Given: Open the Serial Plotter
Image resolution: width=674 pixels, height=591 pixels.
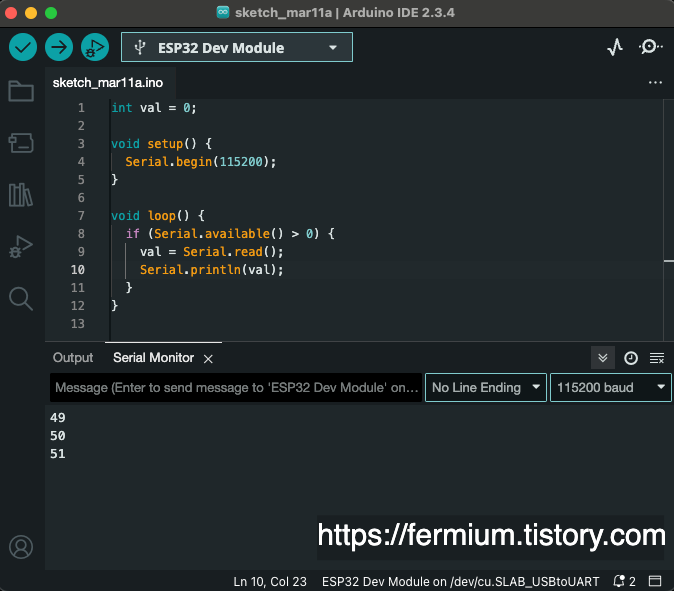Looking at the screenshot, I should point(615,47).
